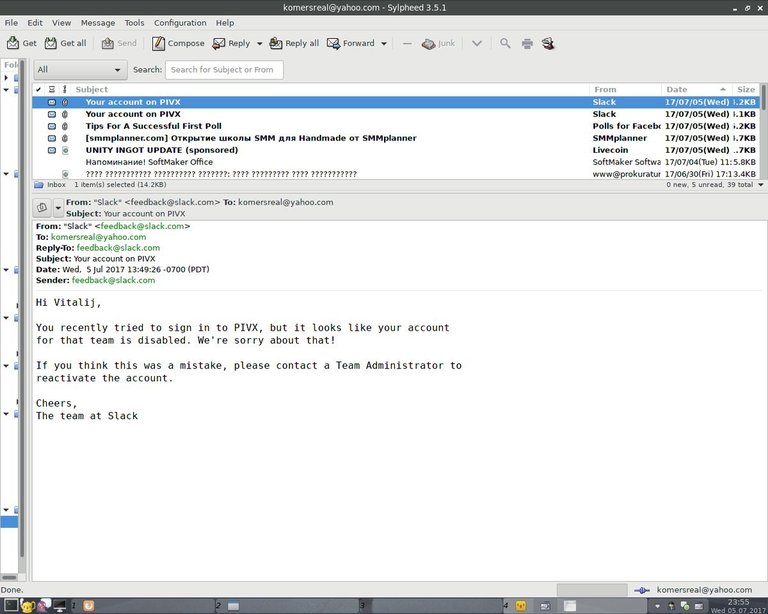
Task: Switch to workspace 1 orange app icon
Action: pyautogui.click(x=89, y=606)
